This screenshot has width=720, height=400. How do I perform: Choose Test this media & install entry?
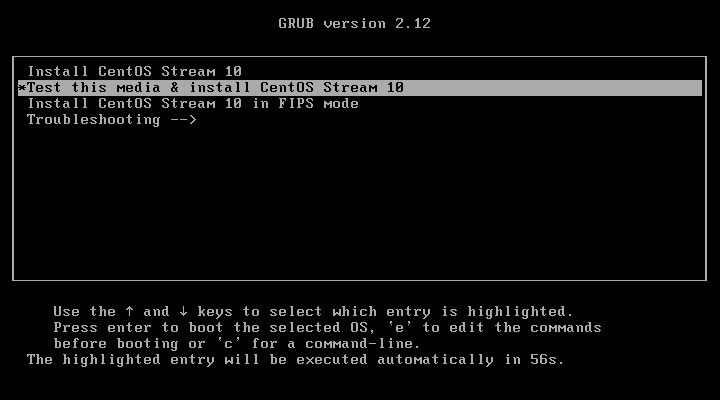click(360, 88)
